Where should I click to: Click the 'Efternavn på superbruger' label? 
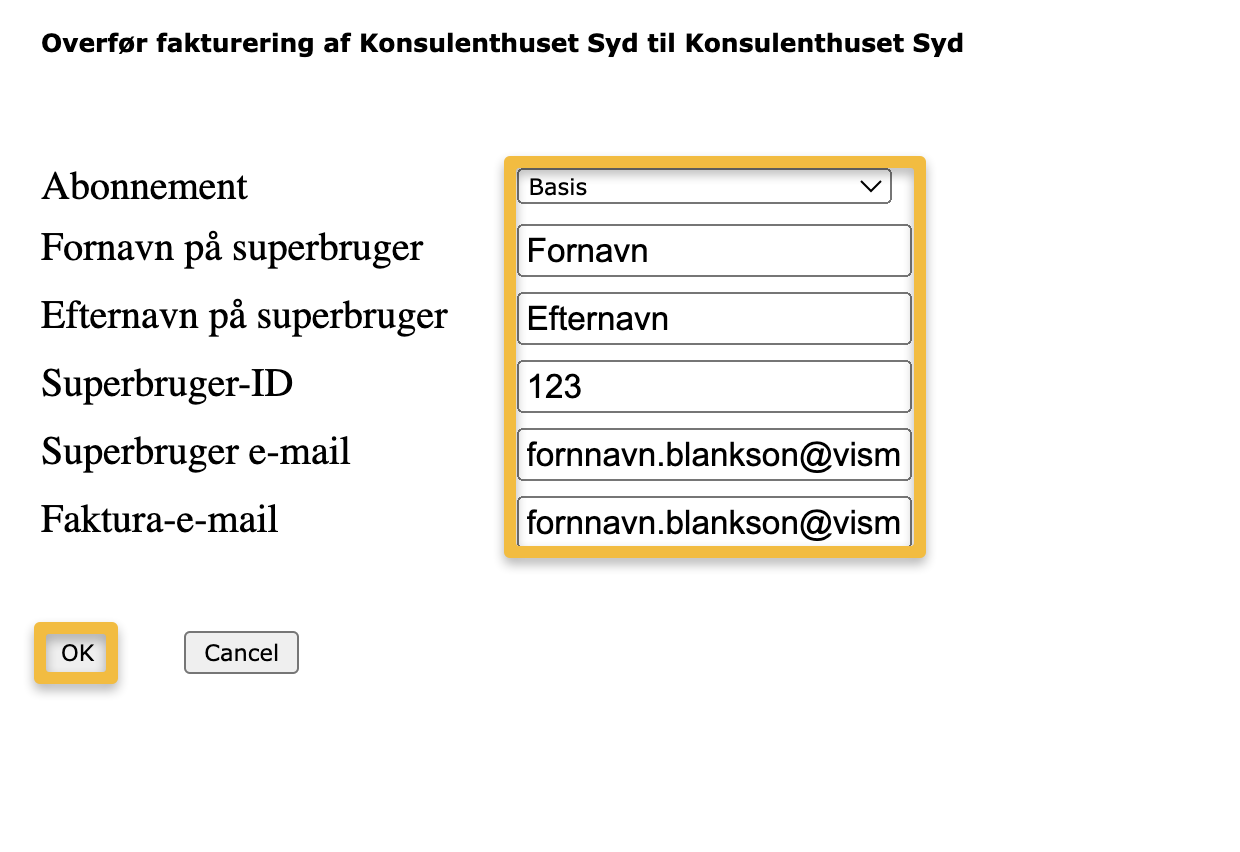244,316
